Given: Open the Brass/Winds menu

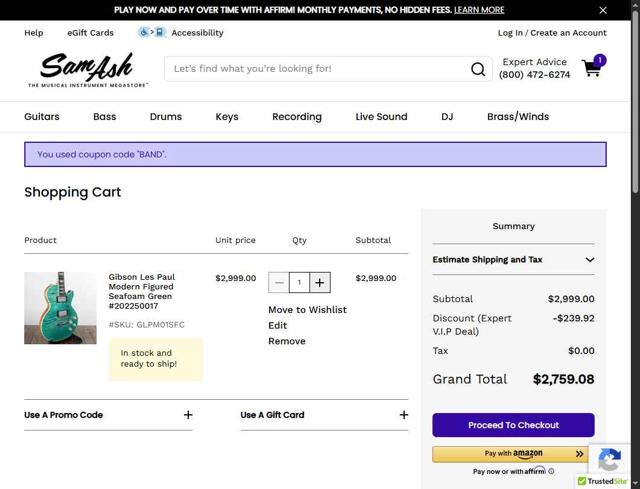Looking at the screenshot, I should coord(518,117).
